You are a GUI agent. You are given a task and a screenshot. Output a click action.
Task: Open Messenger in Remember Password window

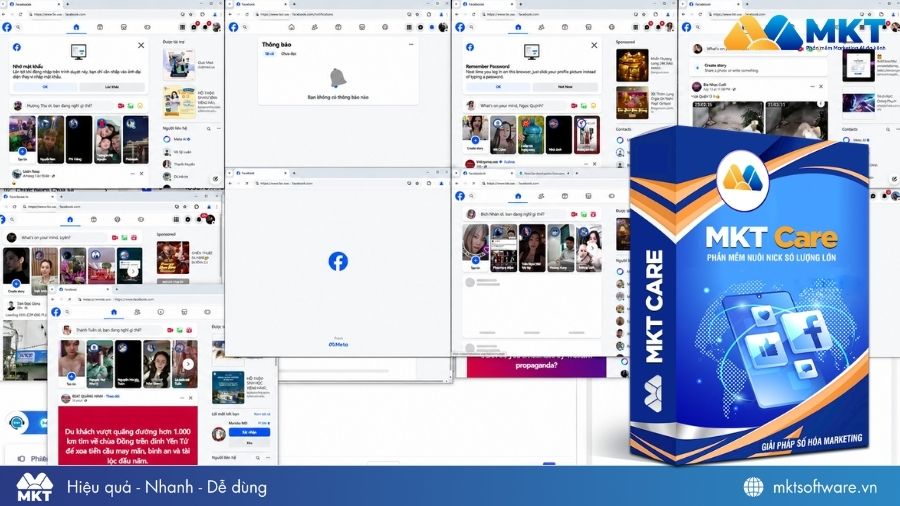647,27
